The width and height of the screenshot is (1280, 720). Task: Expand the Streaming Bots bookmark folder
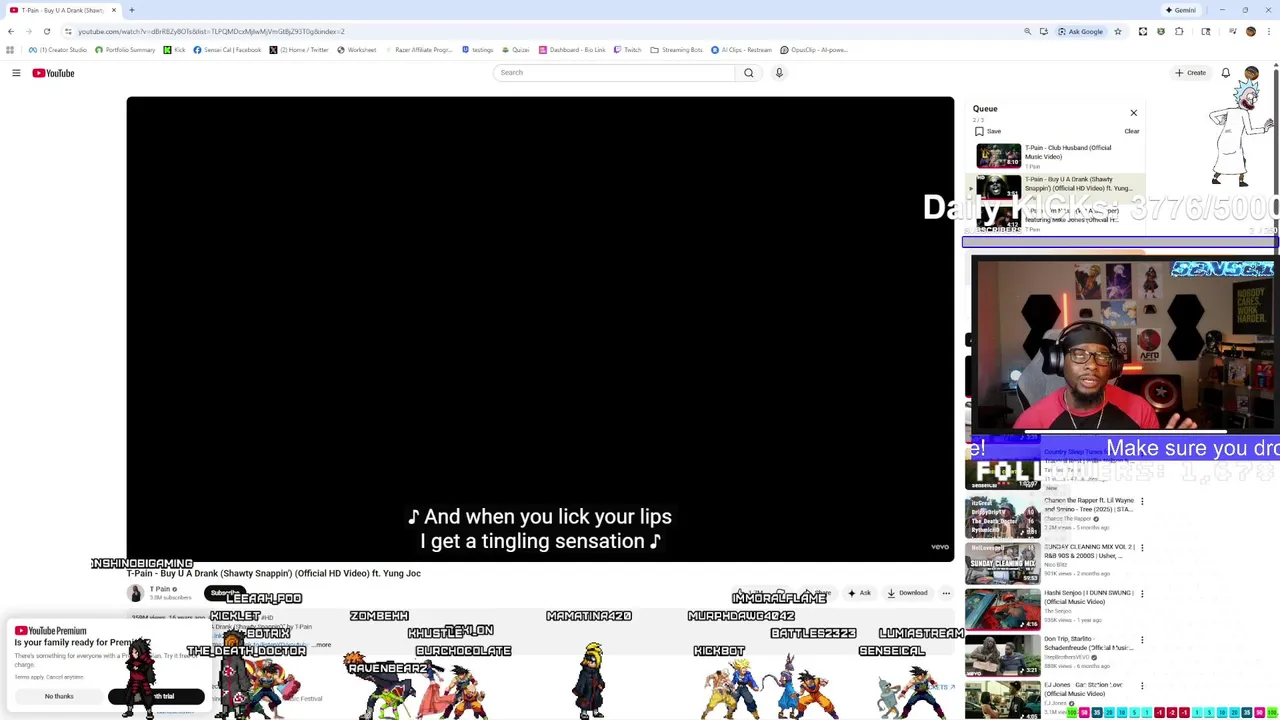(677, 50)
